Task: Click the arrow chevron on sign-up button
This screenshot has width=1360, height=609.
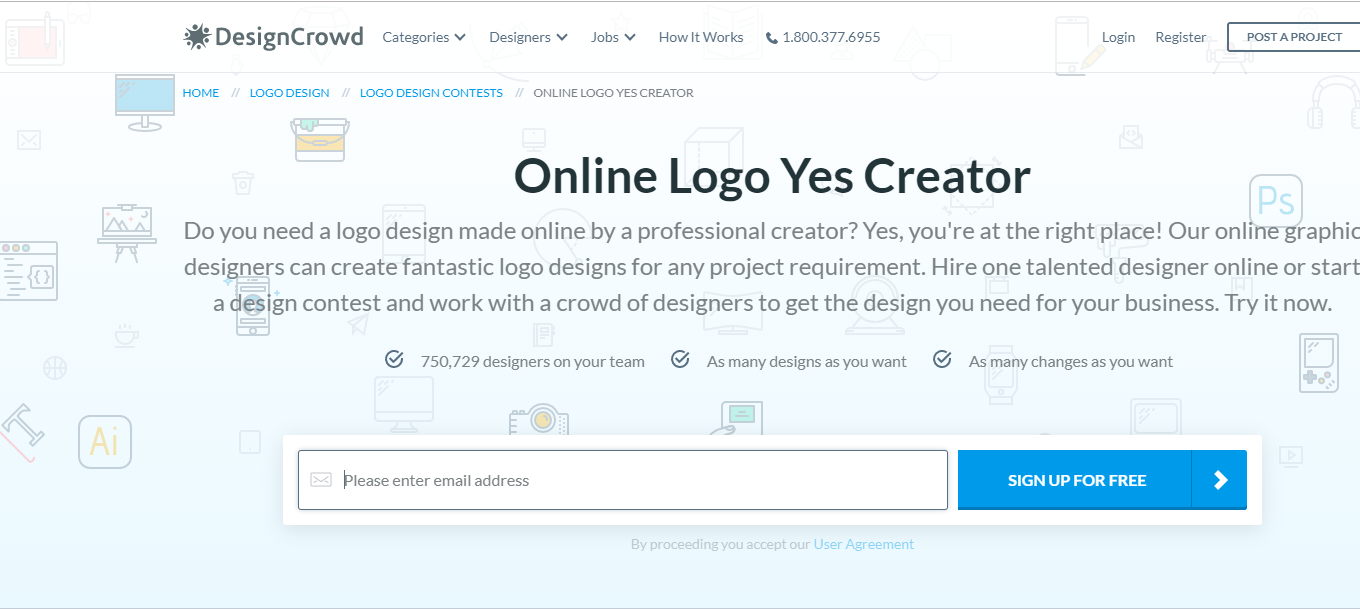Action: click(x=1220, y=480)
